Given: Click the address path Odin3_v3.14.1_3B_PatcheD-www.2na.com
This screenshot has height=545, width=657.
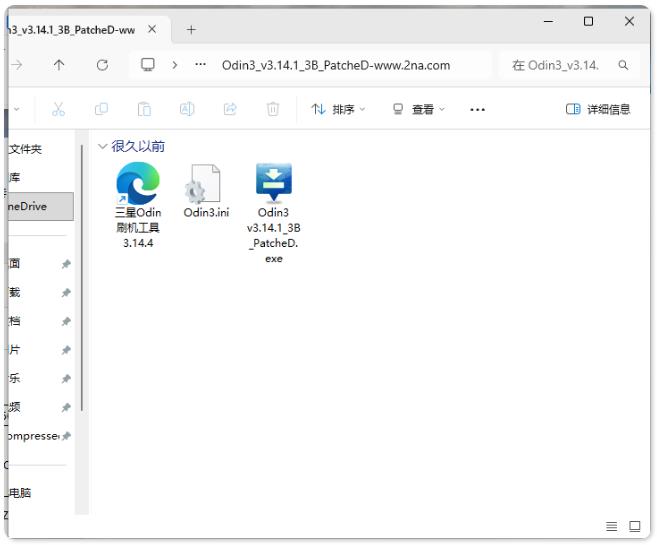Looking at the screenshot, I should tap(336, 65).
